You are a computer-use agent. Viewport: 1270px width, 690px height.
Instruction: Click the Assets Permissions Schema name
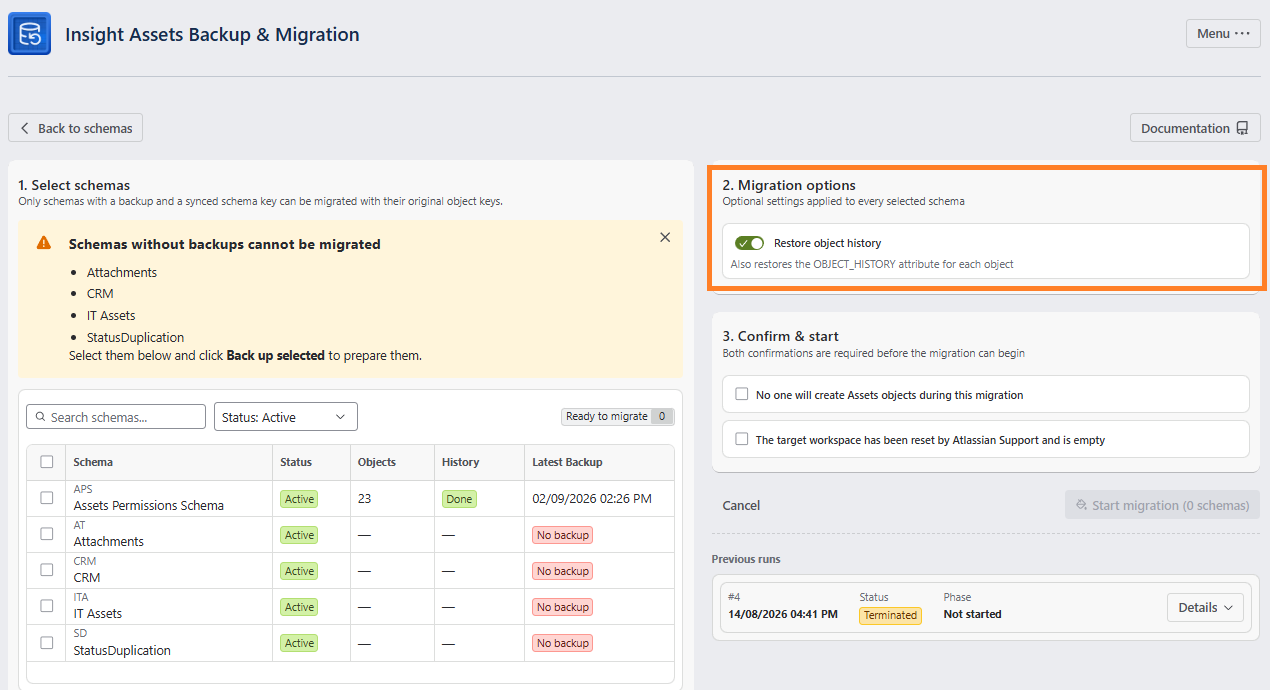pos(149,505)
